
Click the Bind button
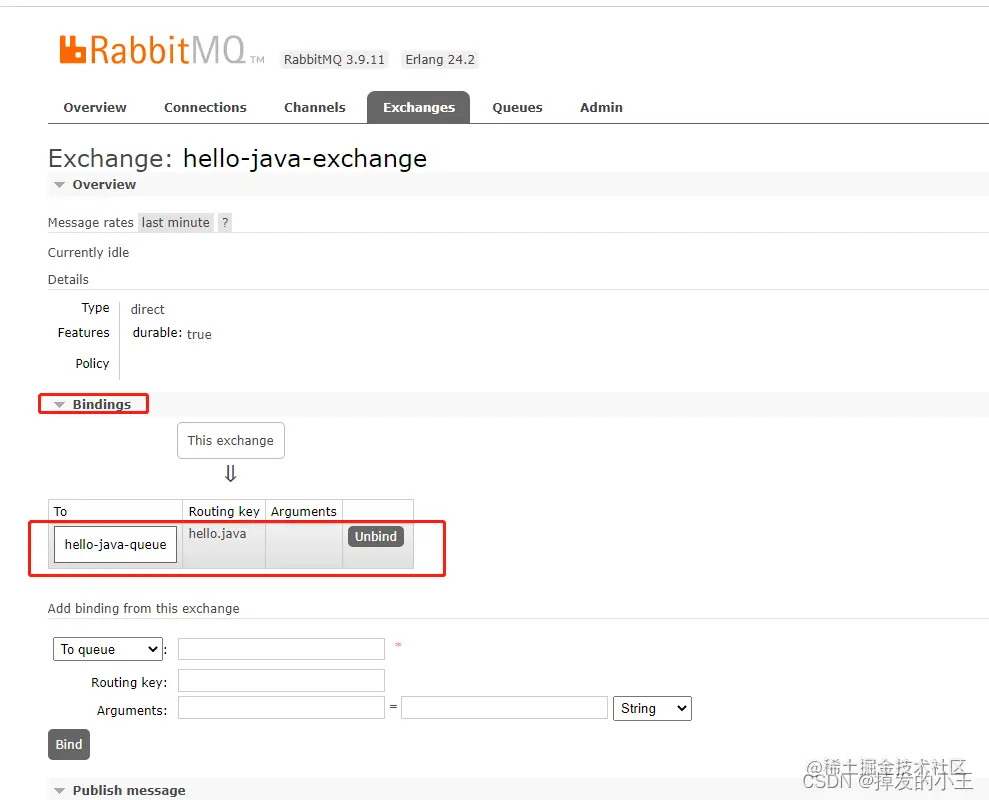point(69,744)
